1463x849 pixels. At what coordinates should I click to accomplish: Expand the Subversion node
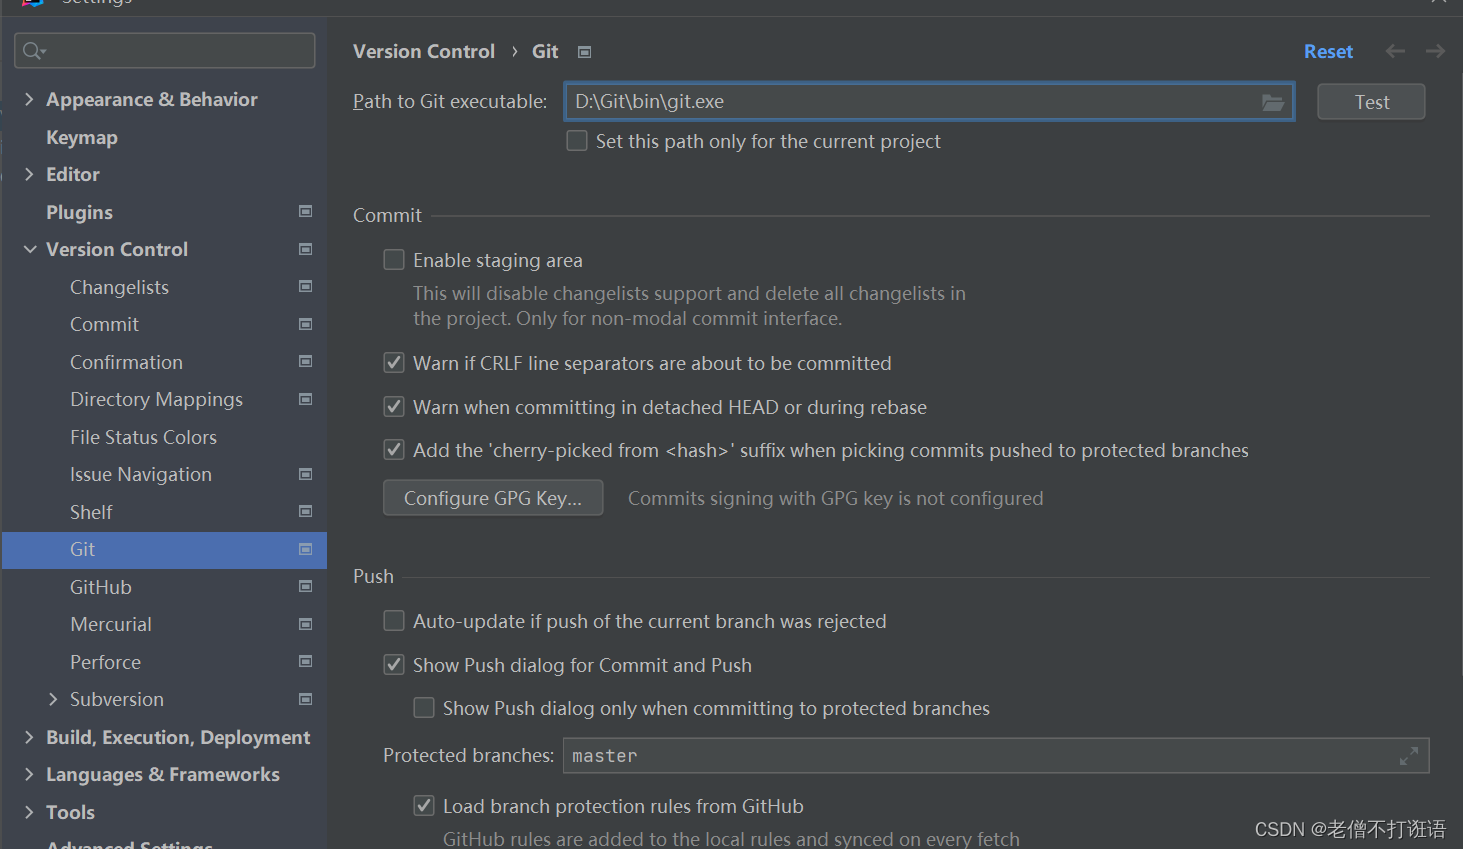point(53,699)
